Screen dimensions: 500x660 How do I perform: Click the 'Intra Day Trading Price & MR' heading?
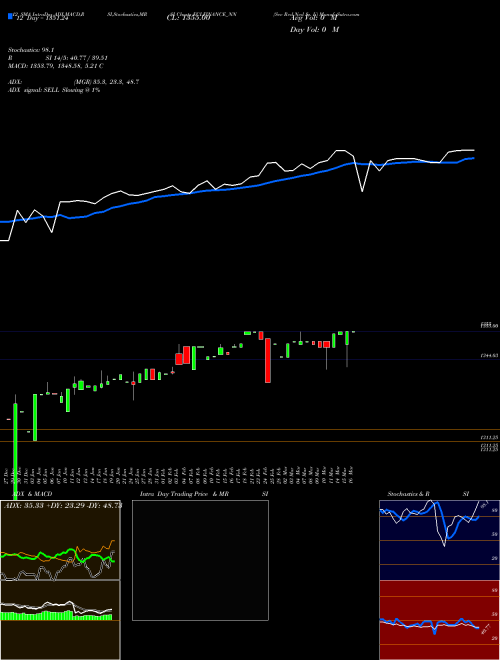pyautogui.click(x=184, y=494)
